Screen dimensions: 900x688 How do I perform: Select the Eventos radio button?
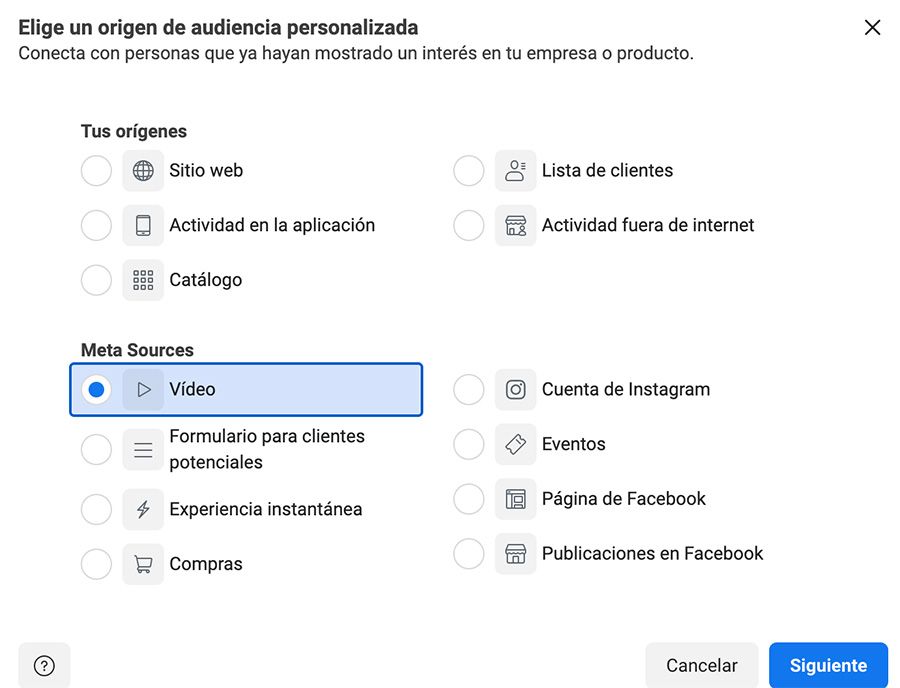tap(469, 444)
